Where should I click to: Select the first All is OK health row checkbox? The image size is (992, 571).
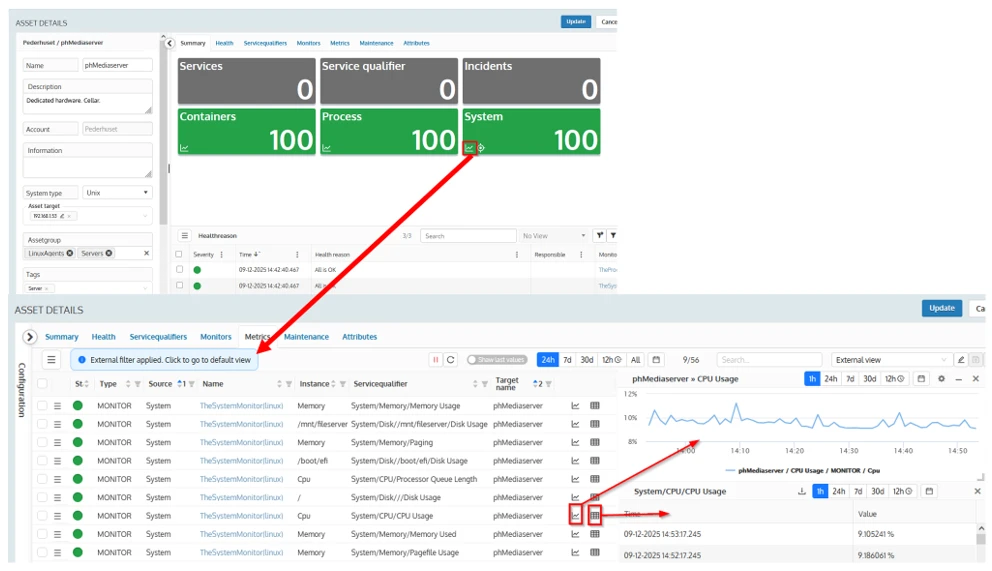(179, 269)
